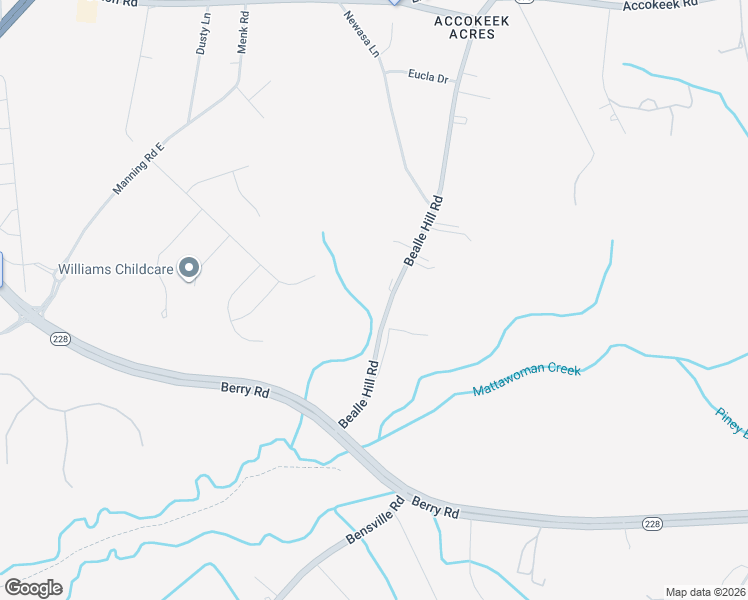Click the Berry Rd label near Bensville Rd
This screenshot has height=600, width=748.
point(435,507)
